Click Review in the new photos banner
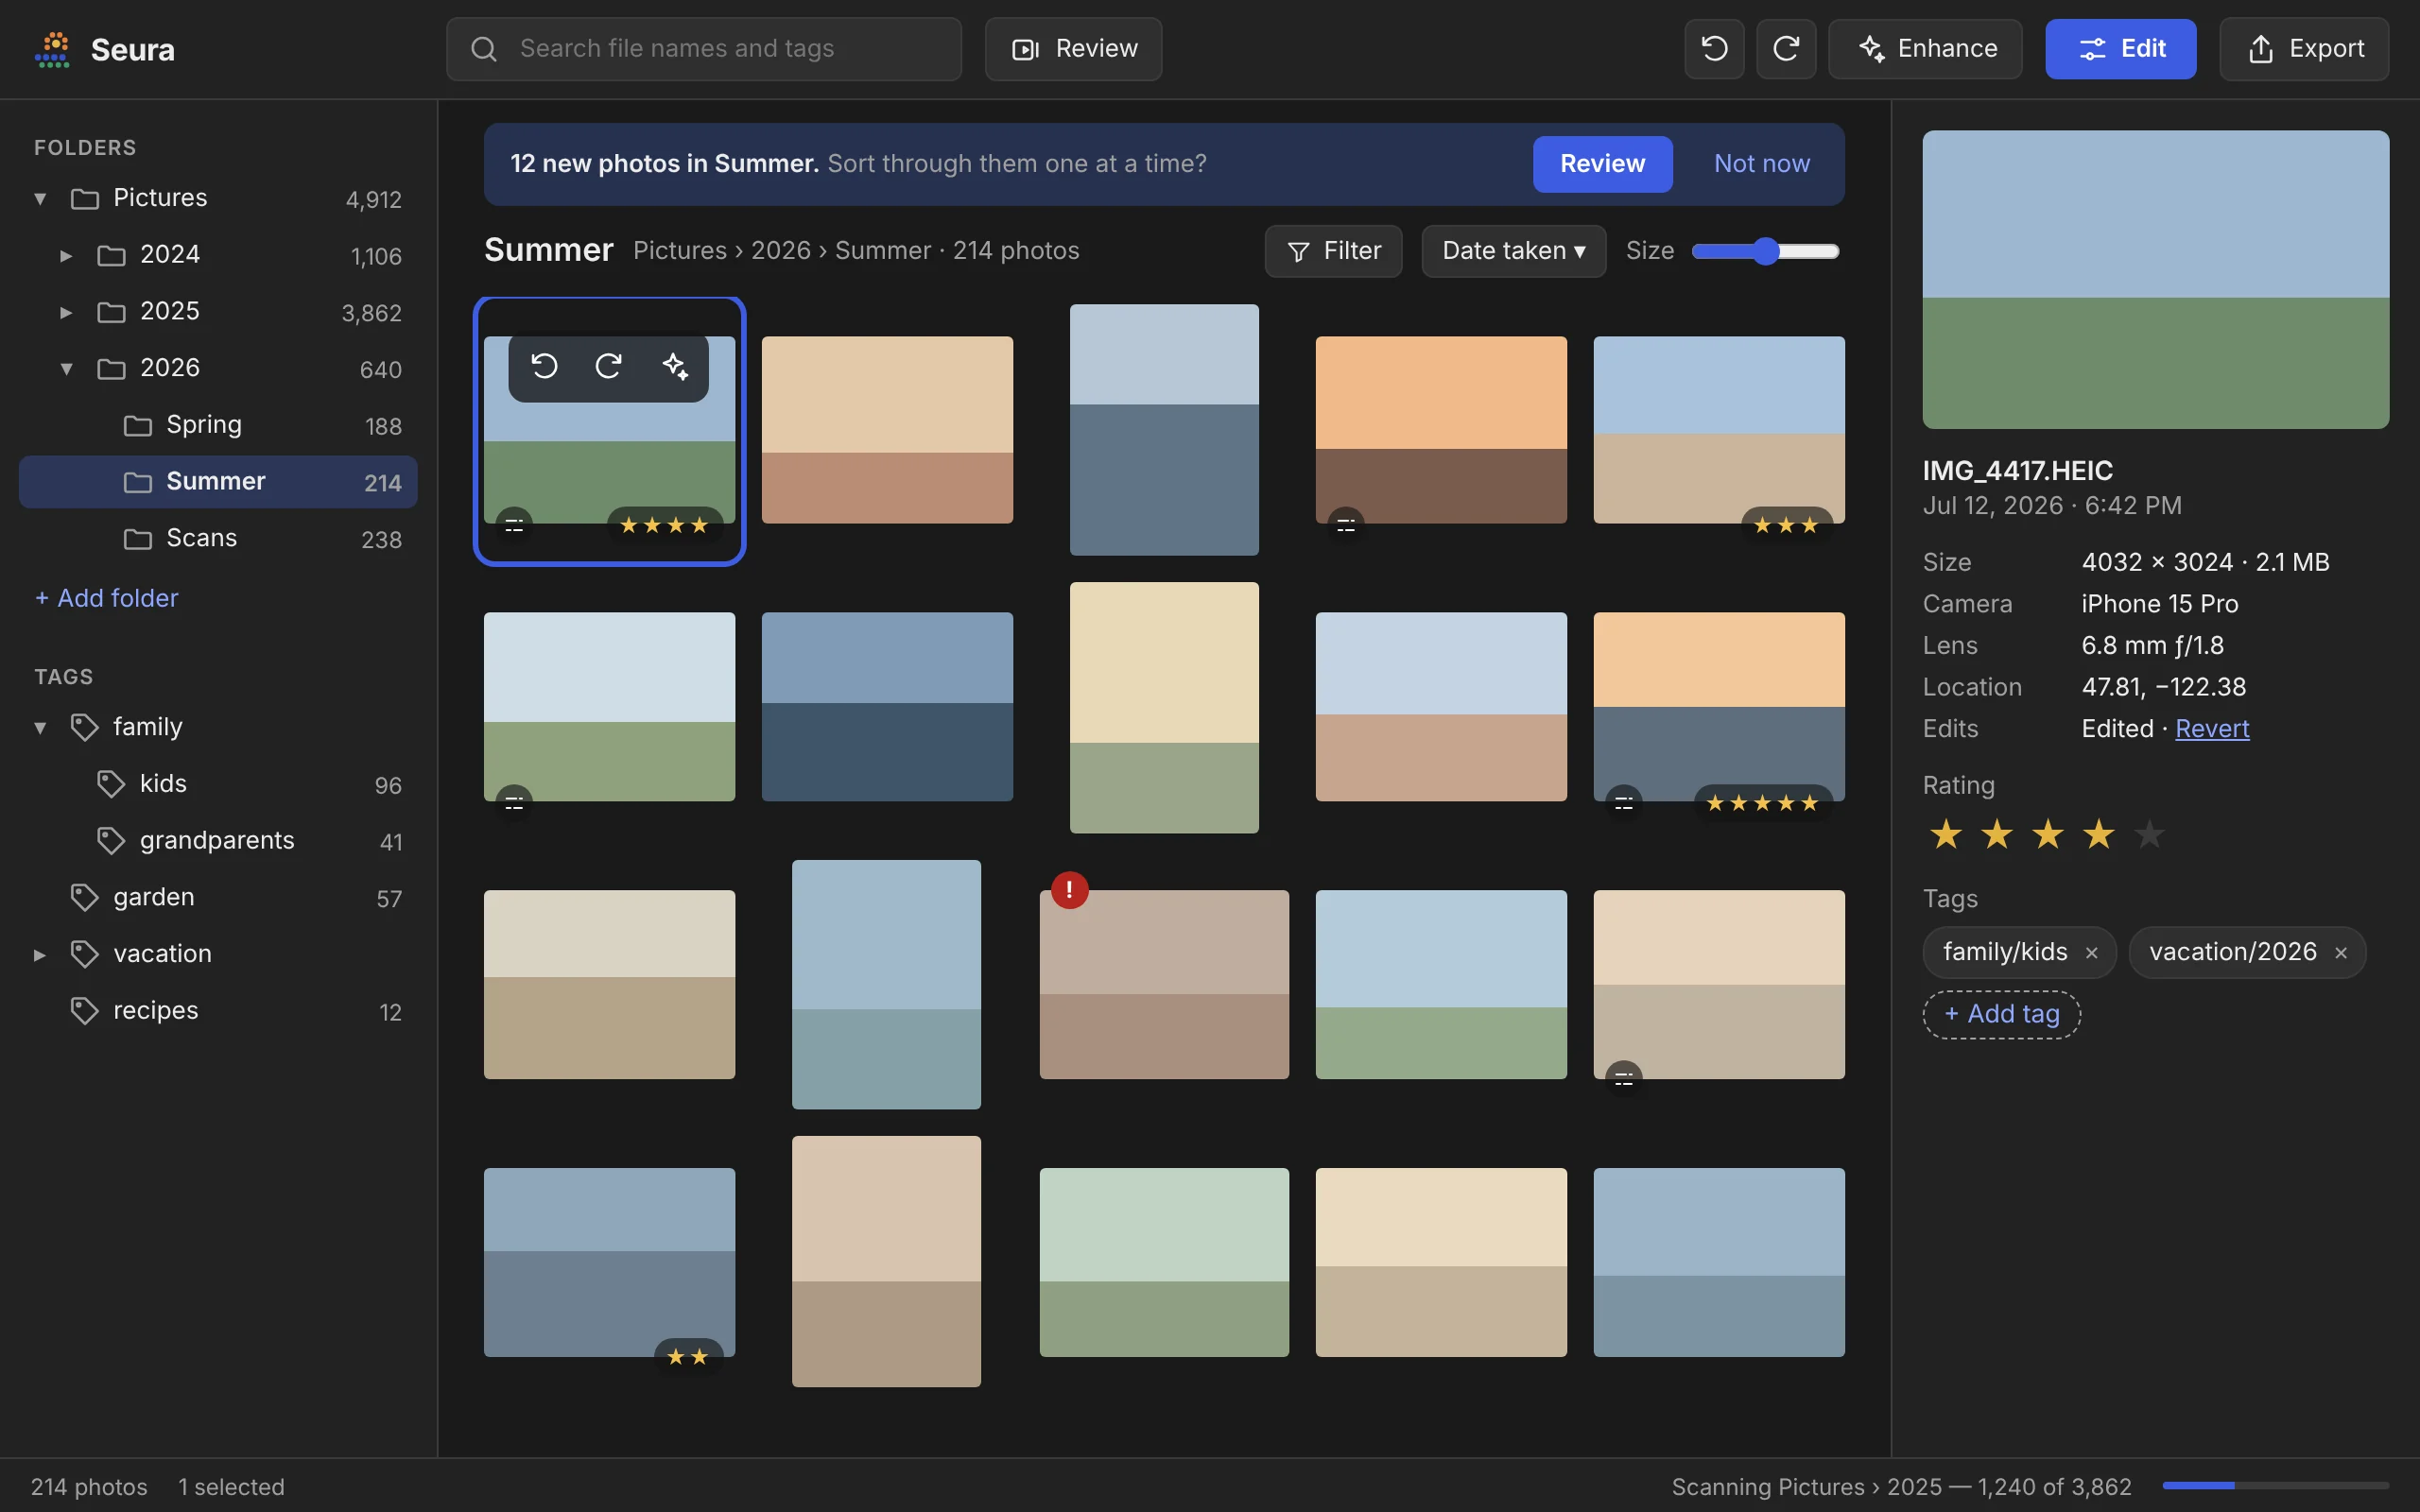The width and height of the screenshot is (2420, 1512). tap(1602, 164)
